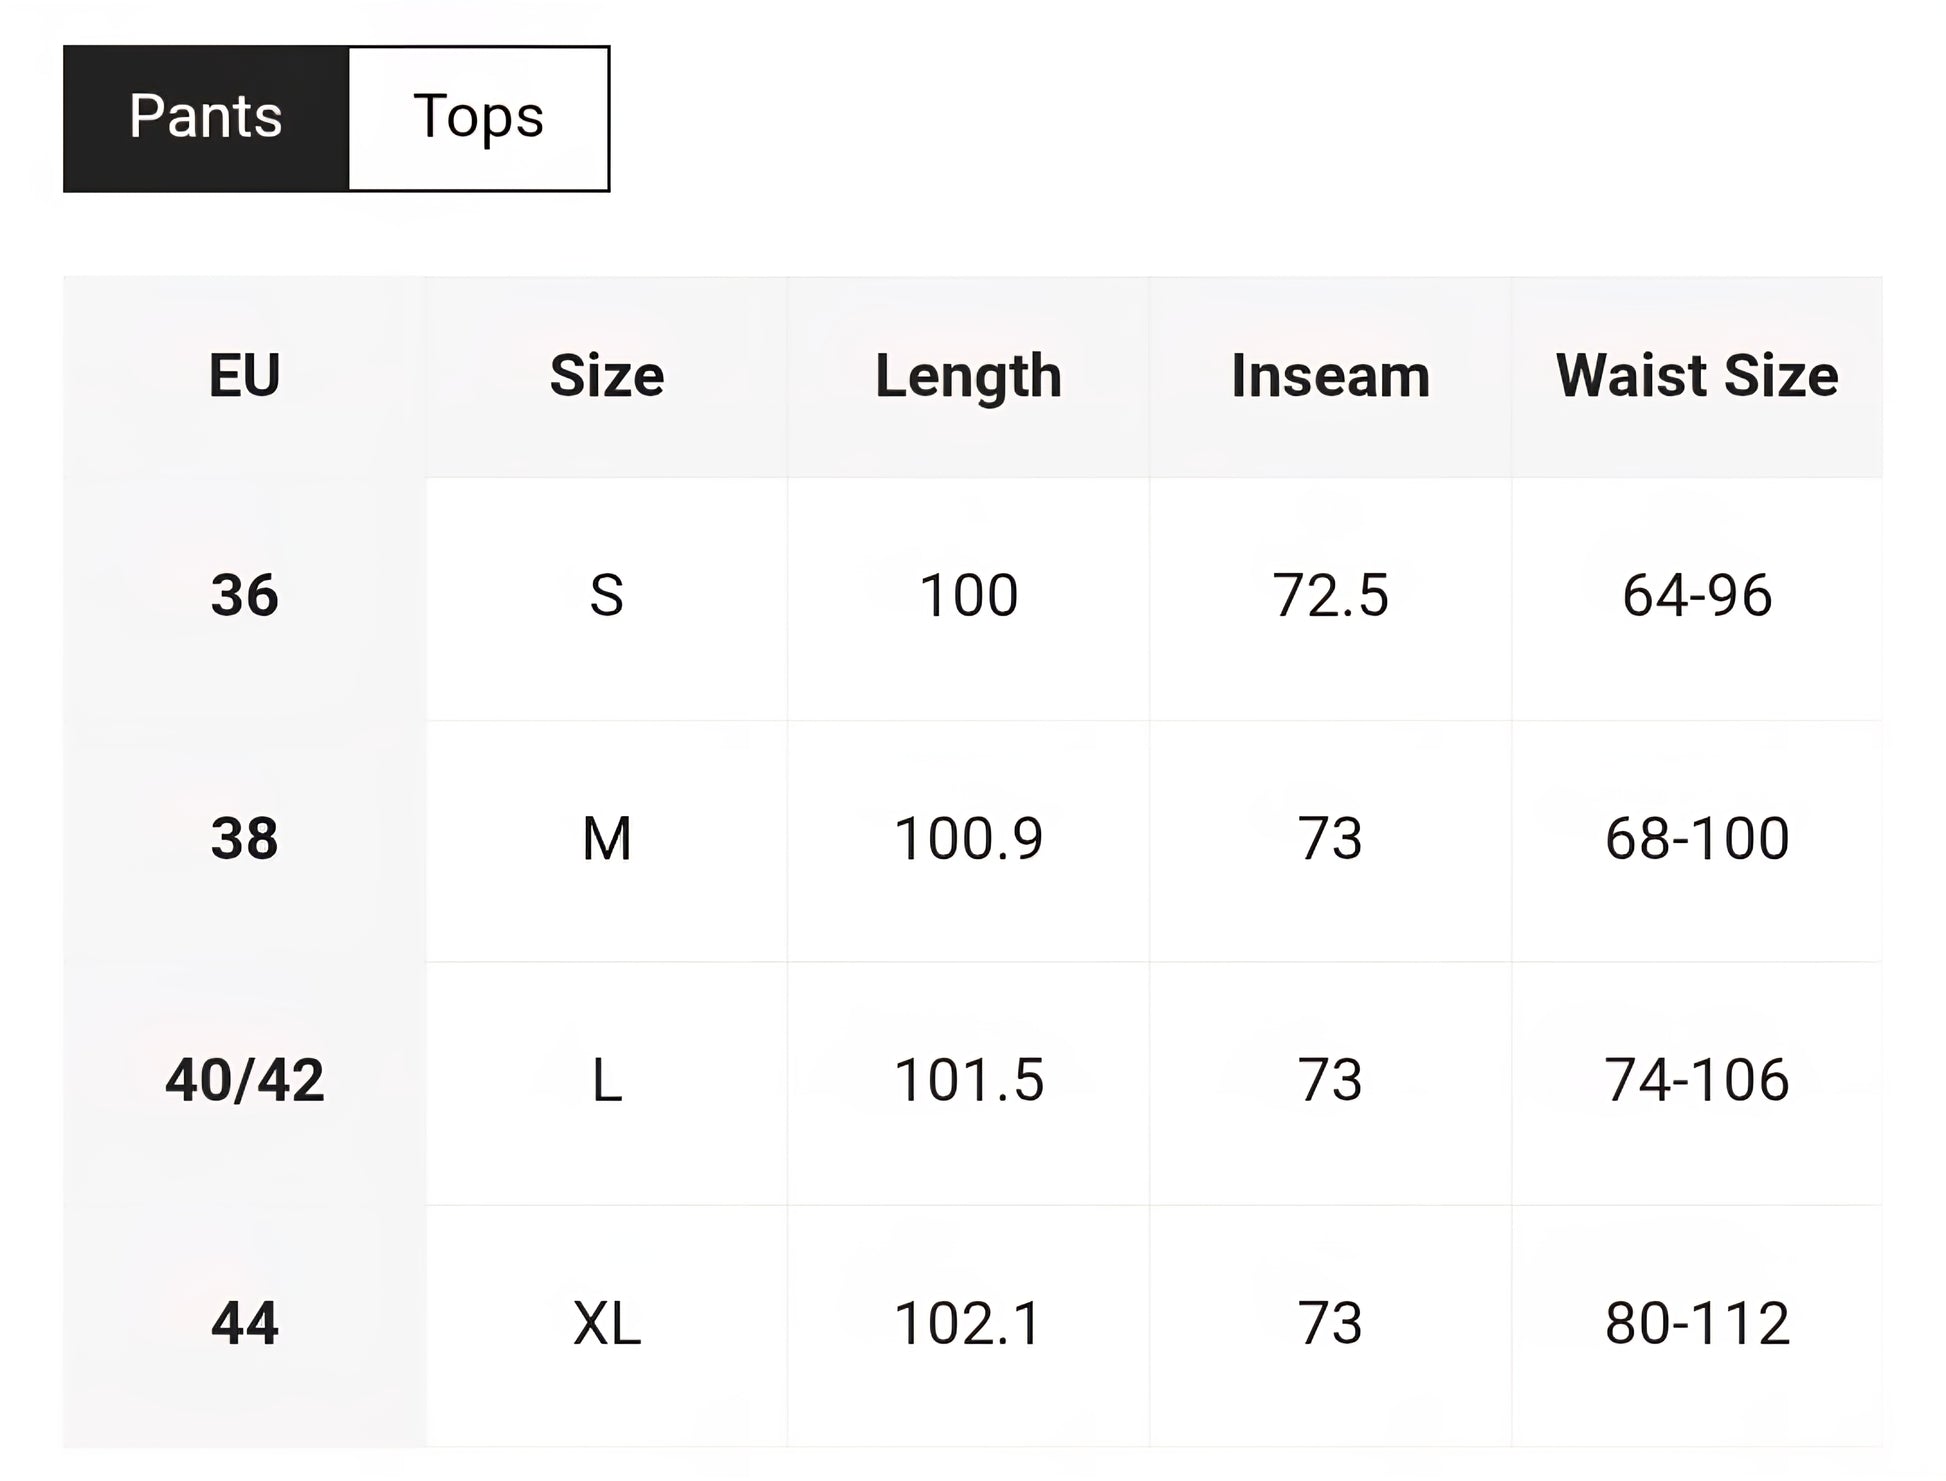Click the Inseam column header
1946x1481 pixels.
pyautogui.click(x=1330, y=377)
